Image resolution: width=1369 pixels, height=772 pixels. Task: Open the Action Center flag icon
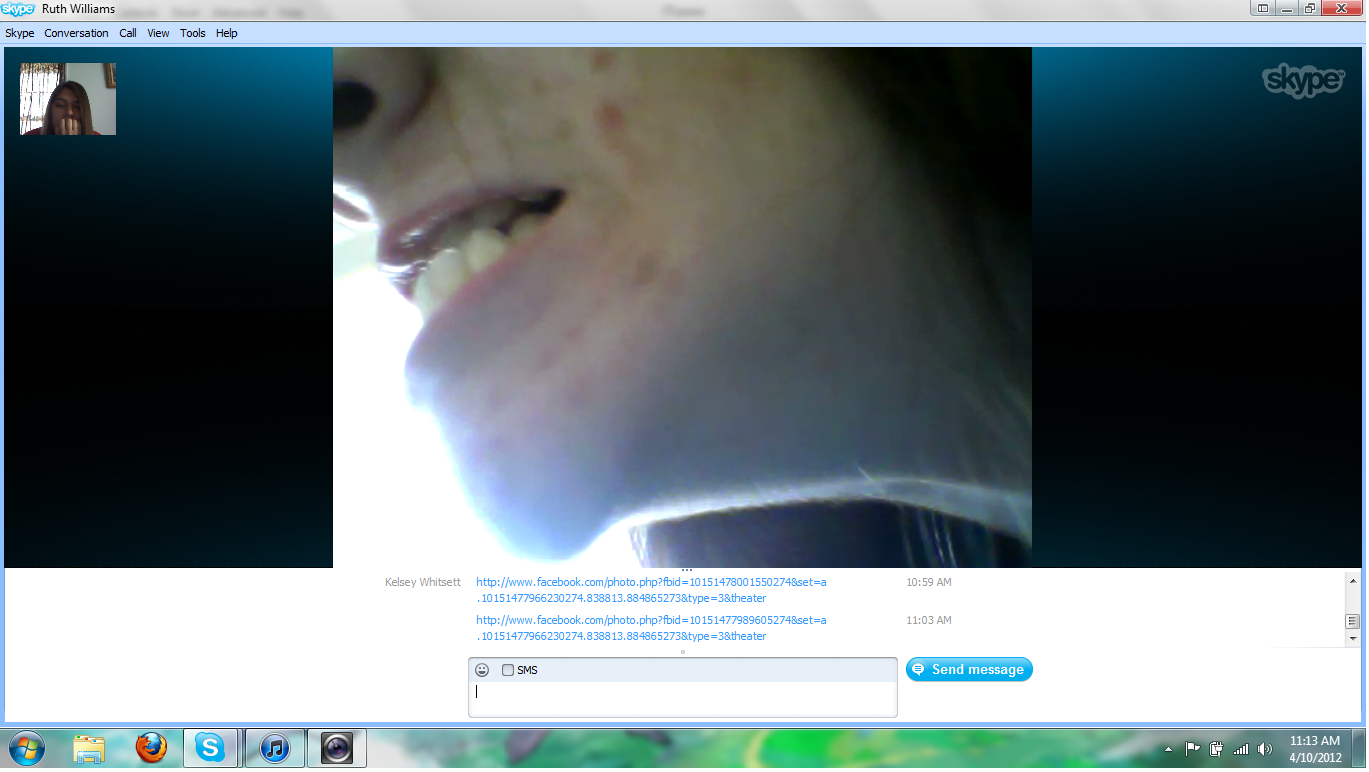click(x=1193, y=749)
